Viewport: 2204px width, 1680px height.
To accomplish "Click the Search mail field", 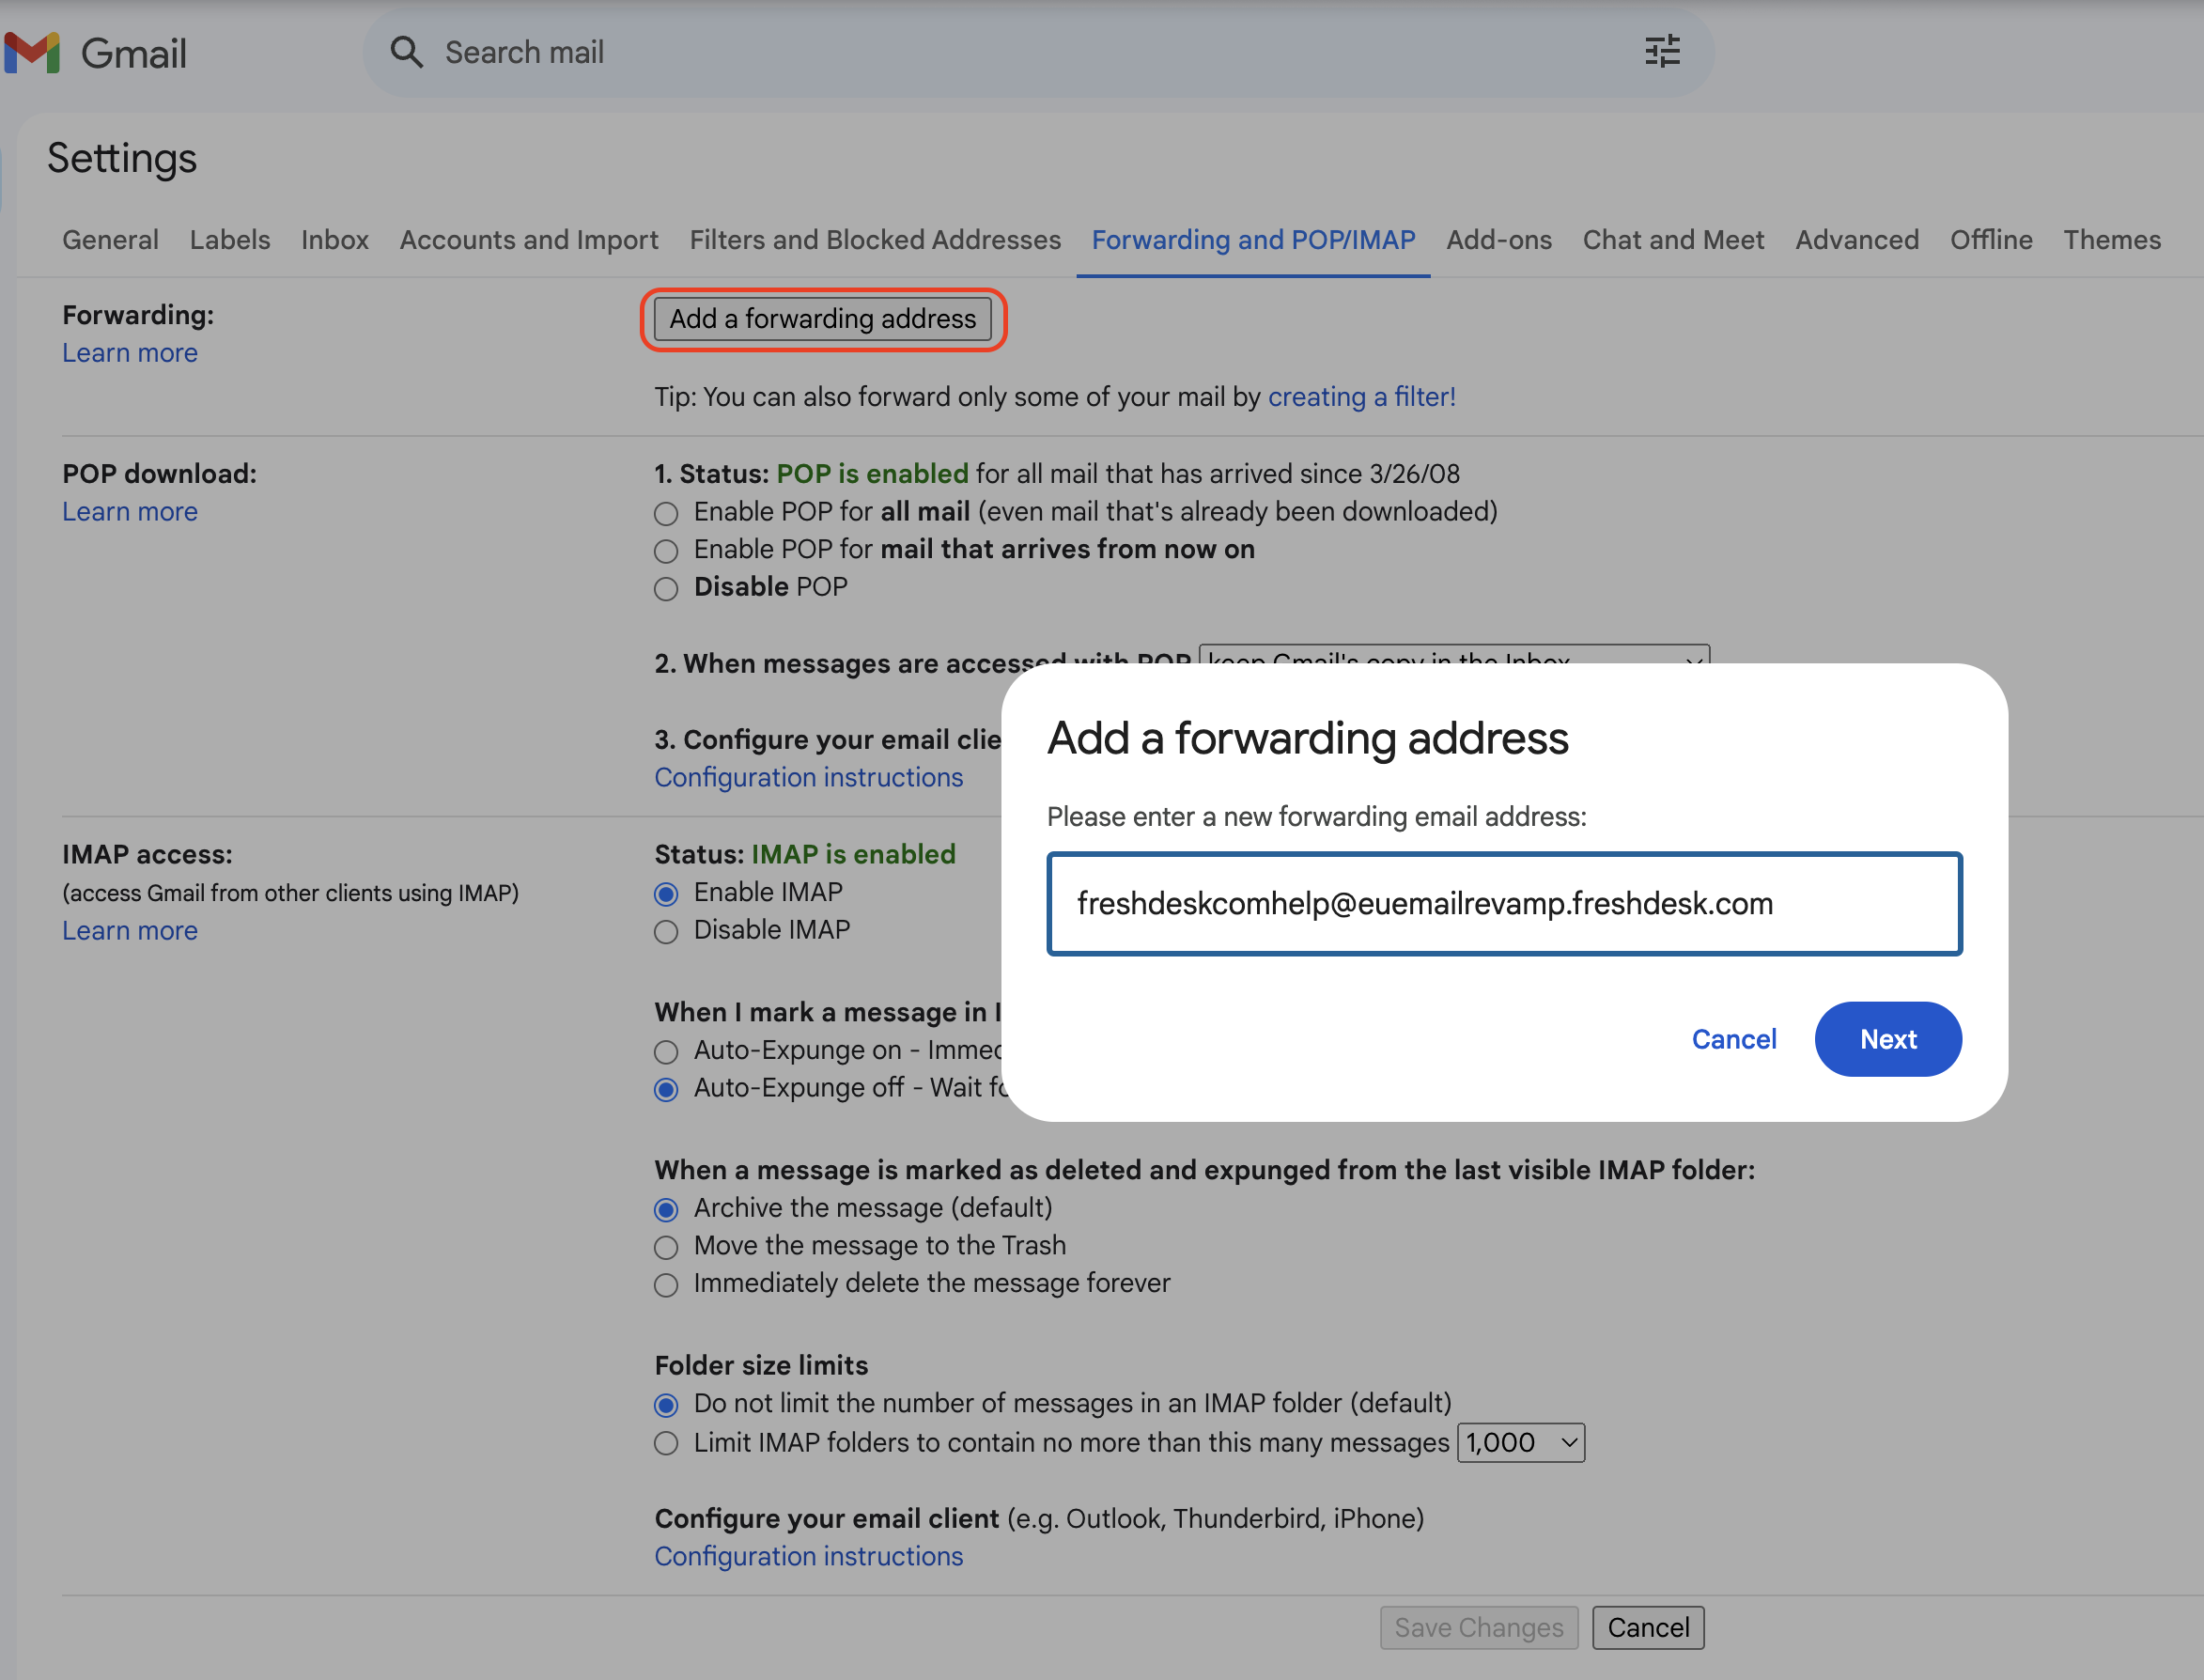I will pos(1000,52).
